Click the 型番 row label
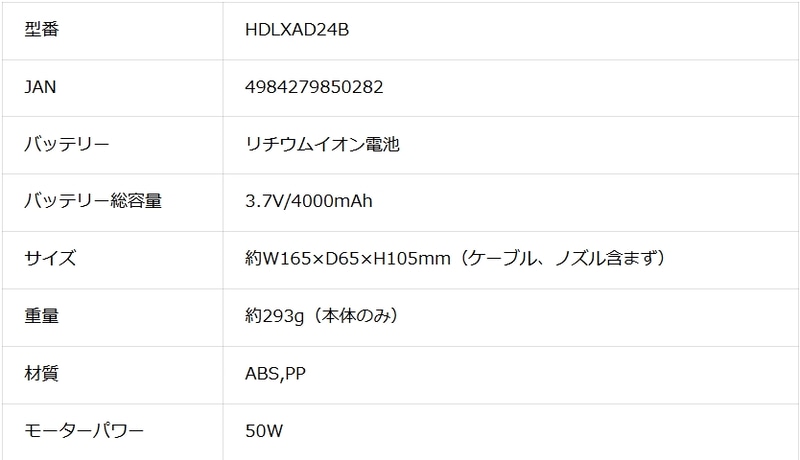The height and width of the screenshot is (460, 800). pos(42,29)
